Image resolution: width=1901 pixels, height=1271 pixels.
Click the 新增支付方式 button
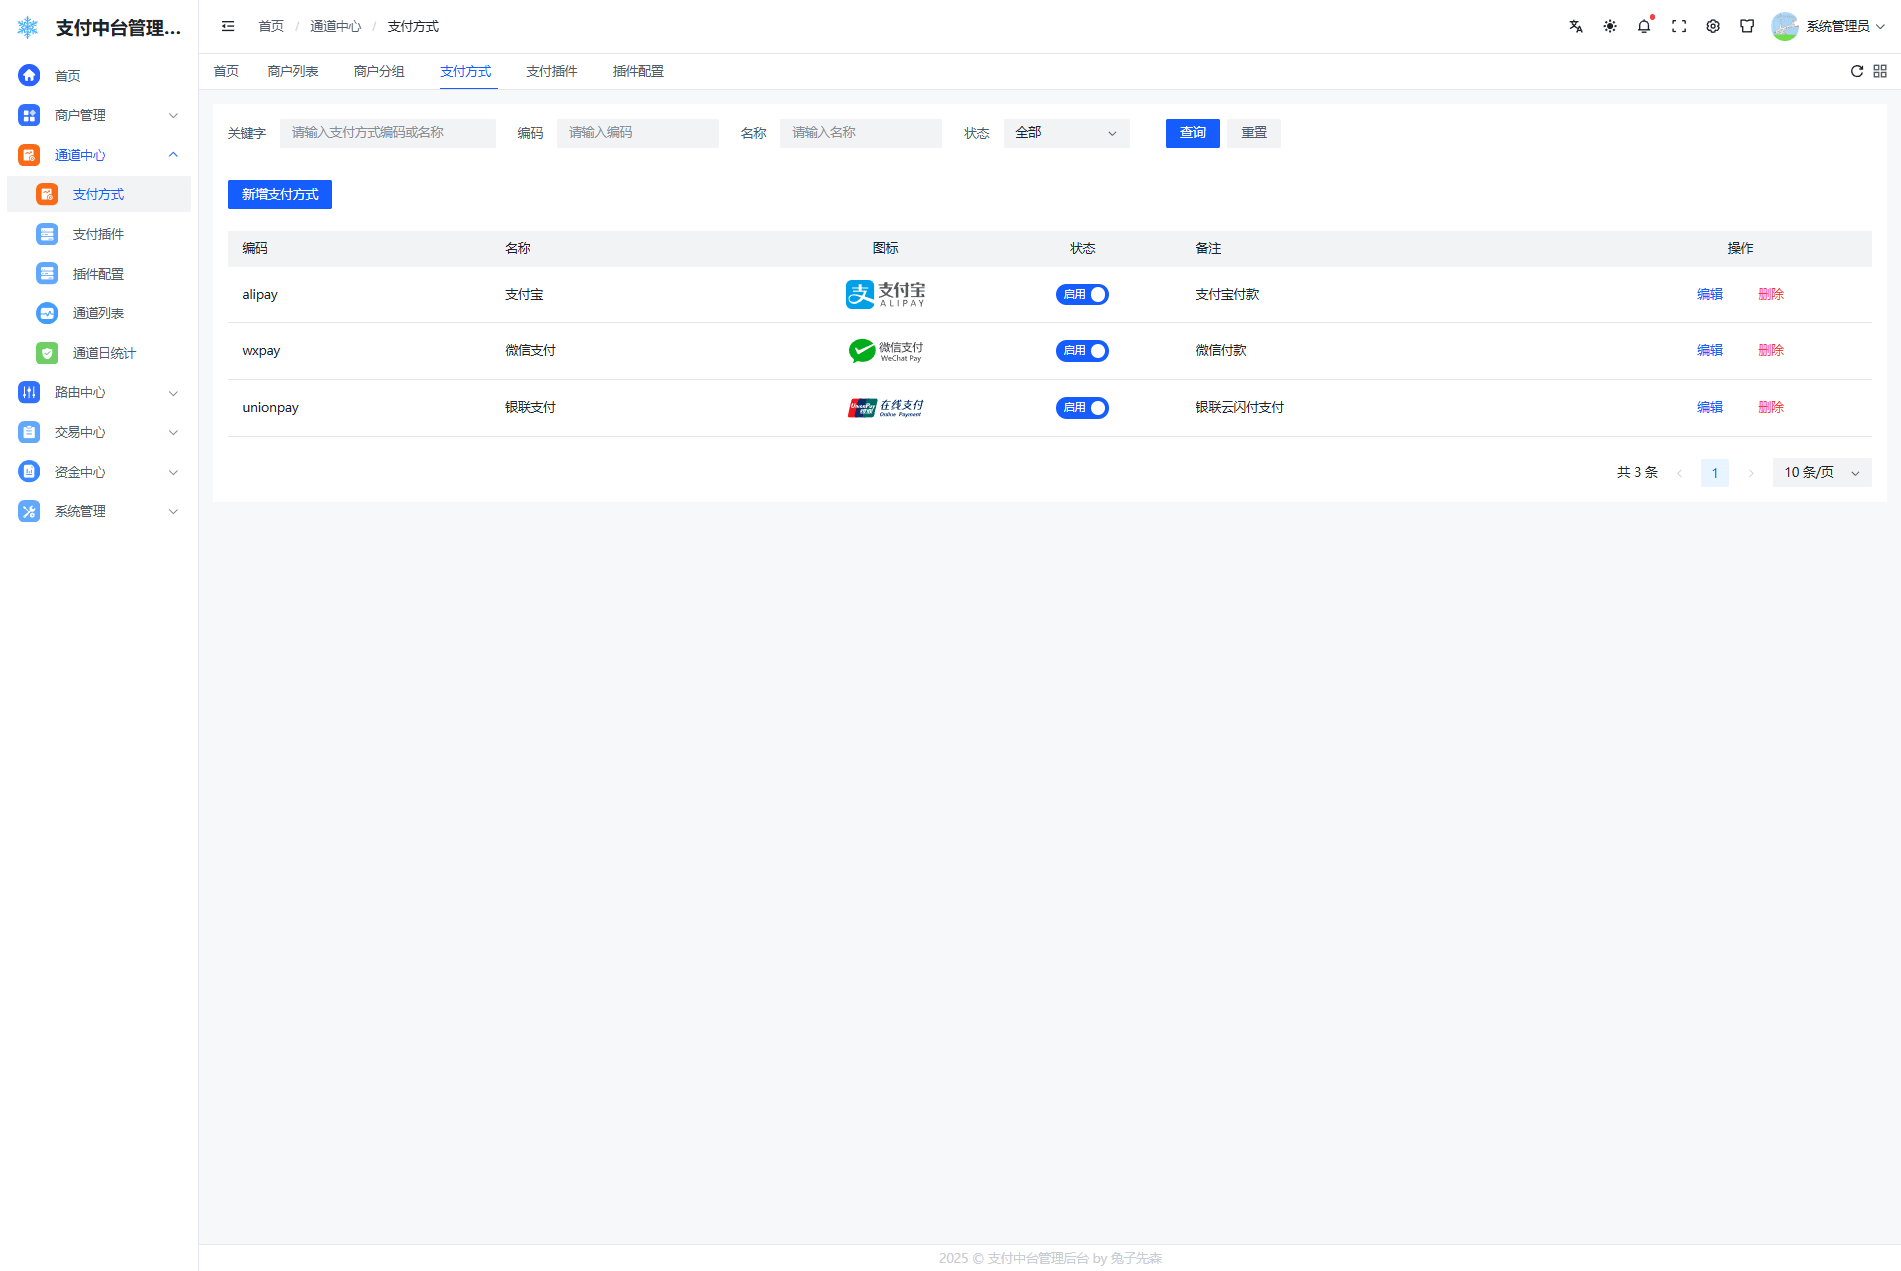point(280,195)
